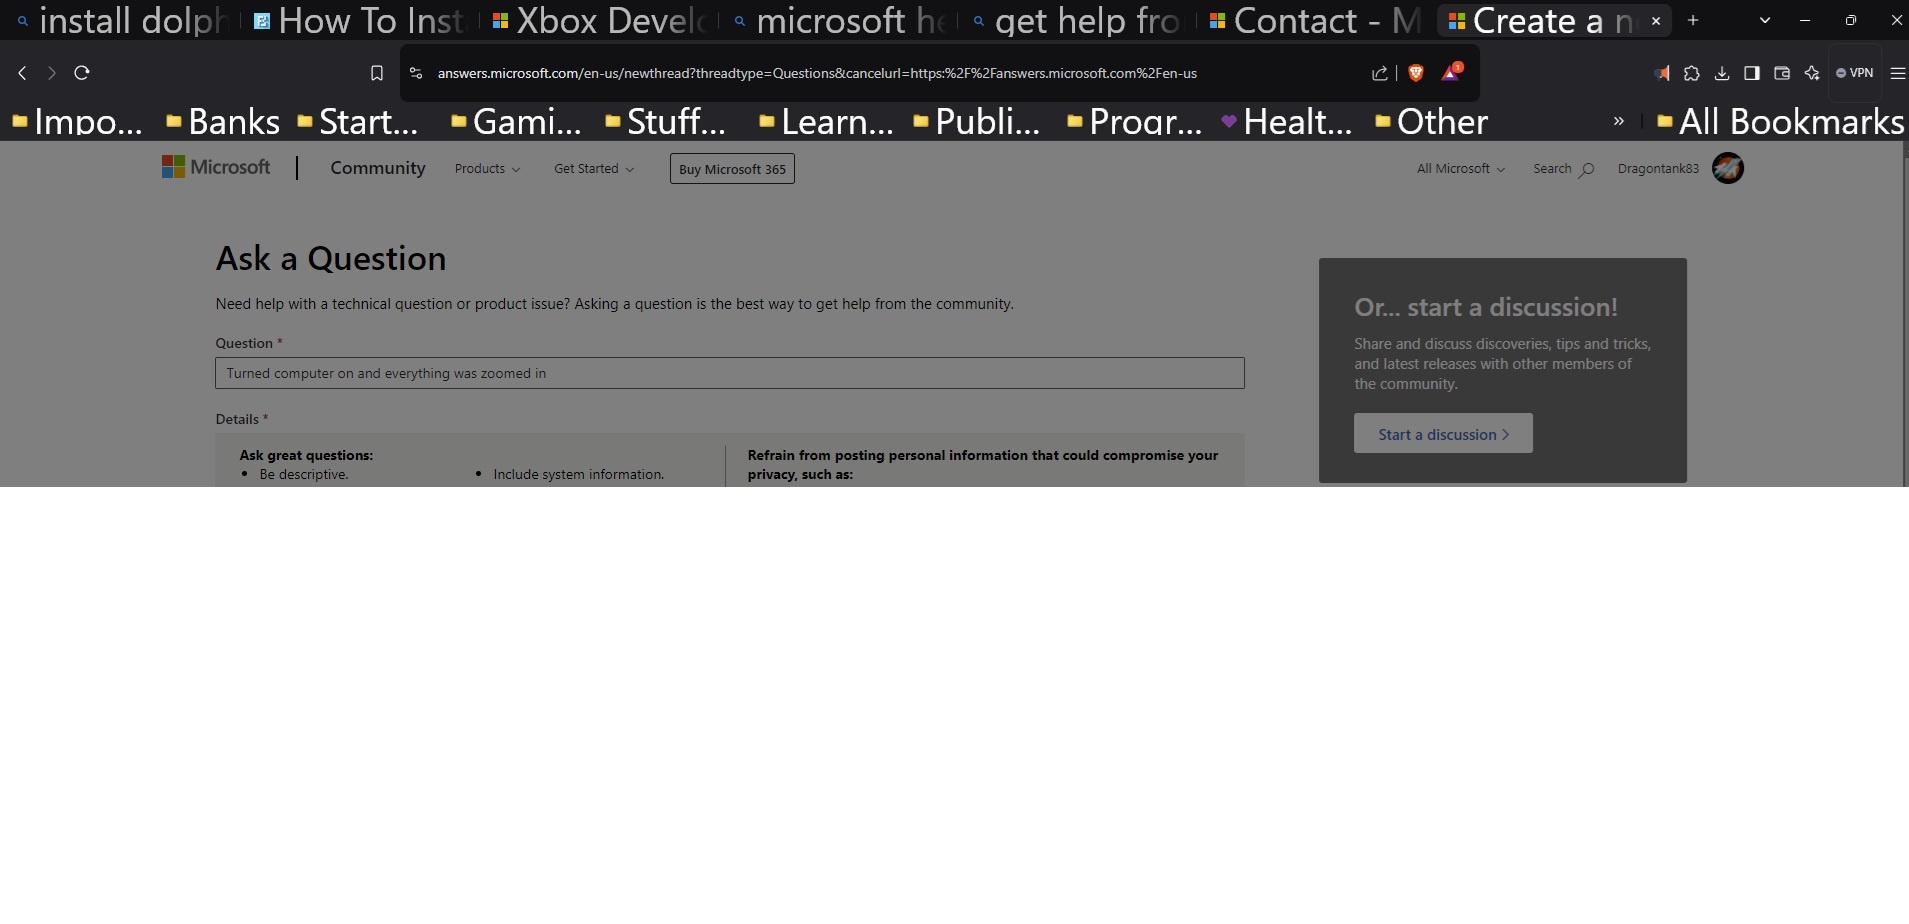Toggle the bookmark star for this page
This screenshot has height=924, width=1909.
click(x=377, y=72)
